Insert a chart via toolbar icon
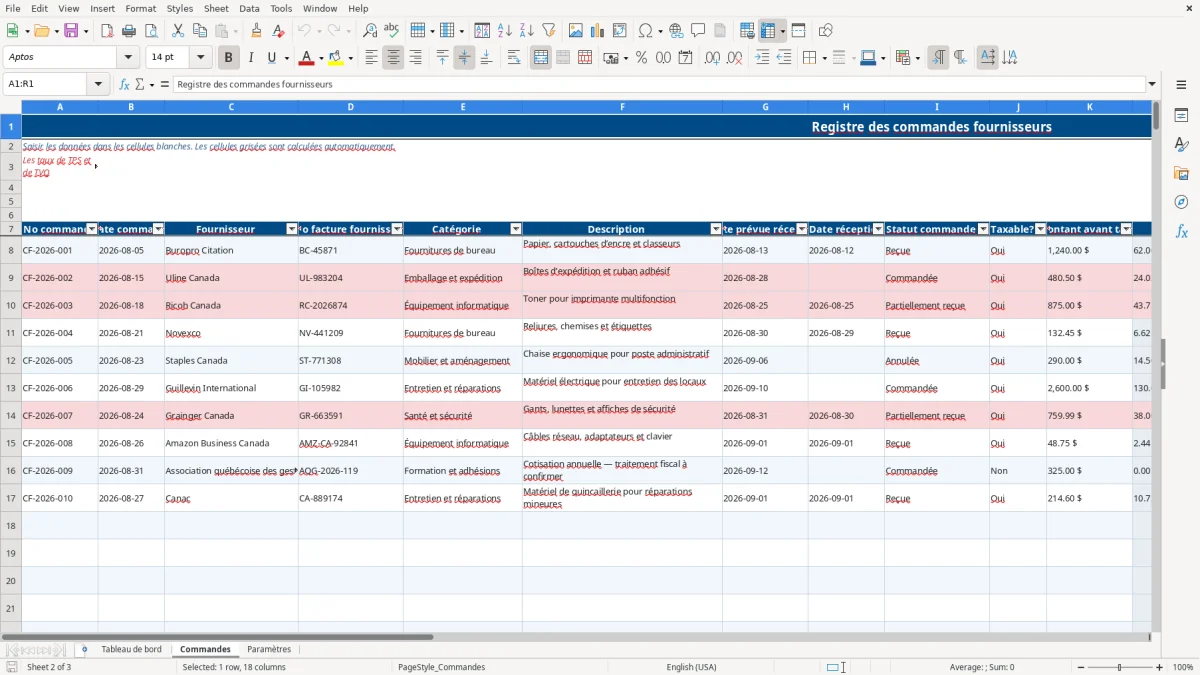The width and height of the screenshot is (1200, 675). 598,31
